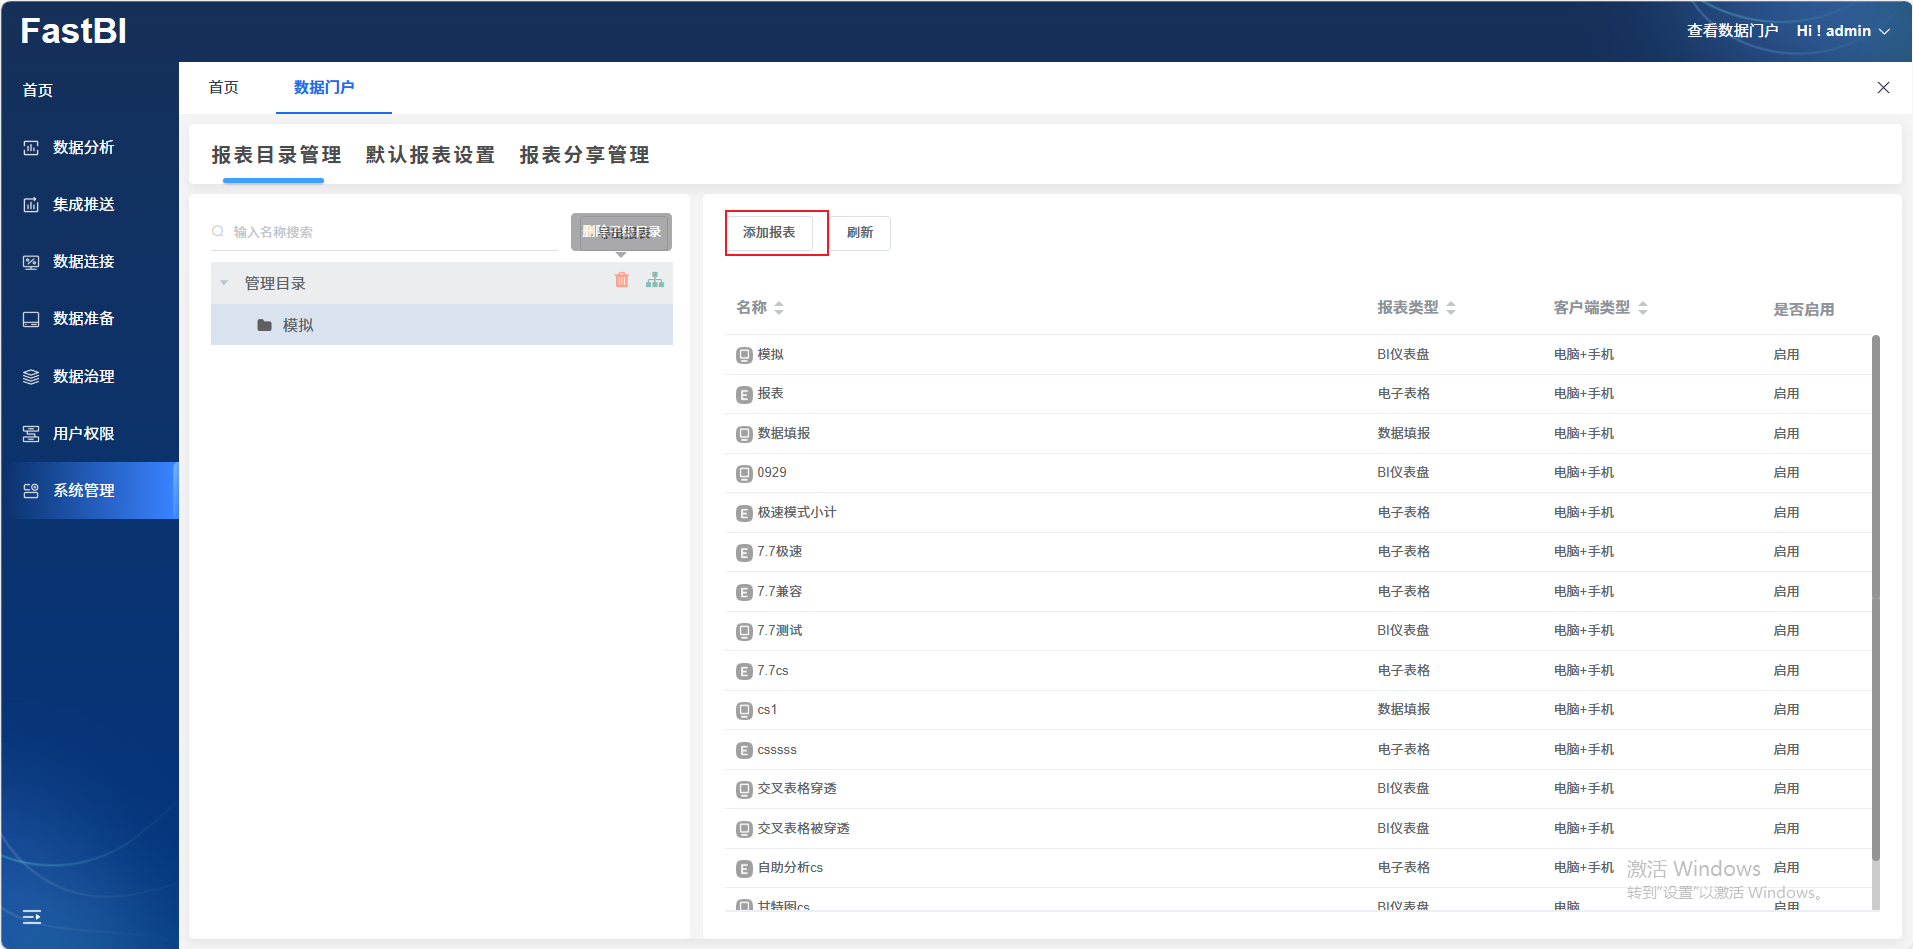The image size is (1913, 949).
Task: Click the report list vertical scrollbar
Action: [1875, 600]
